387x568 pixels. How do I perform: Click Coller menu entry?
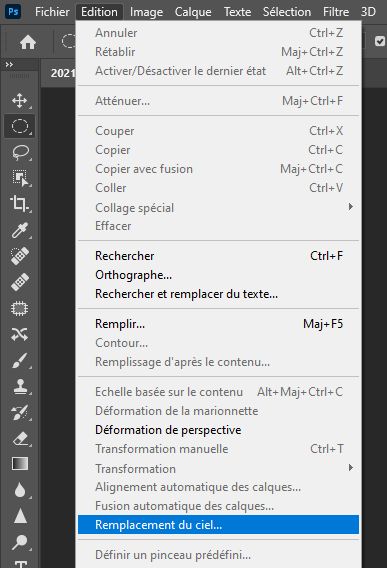click(219, 188)
